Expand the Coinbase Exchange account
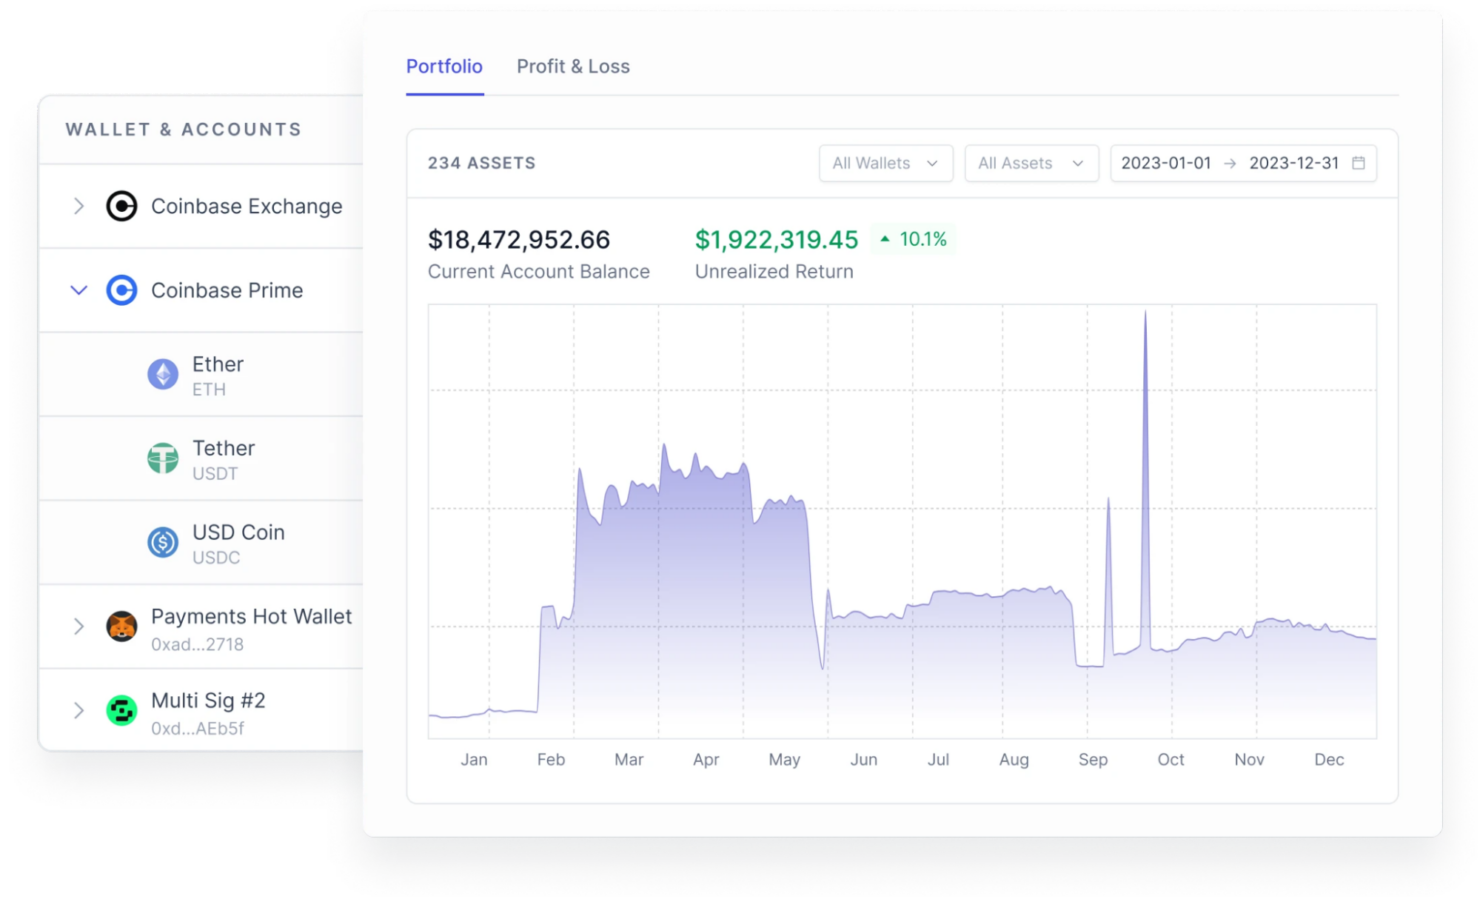 78,206
